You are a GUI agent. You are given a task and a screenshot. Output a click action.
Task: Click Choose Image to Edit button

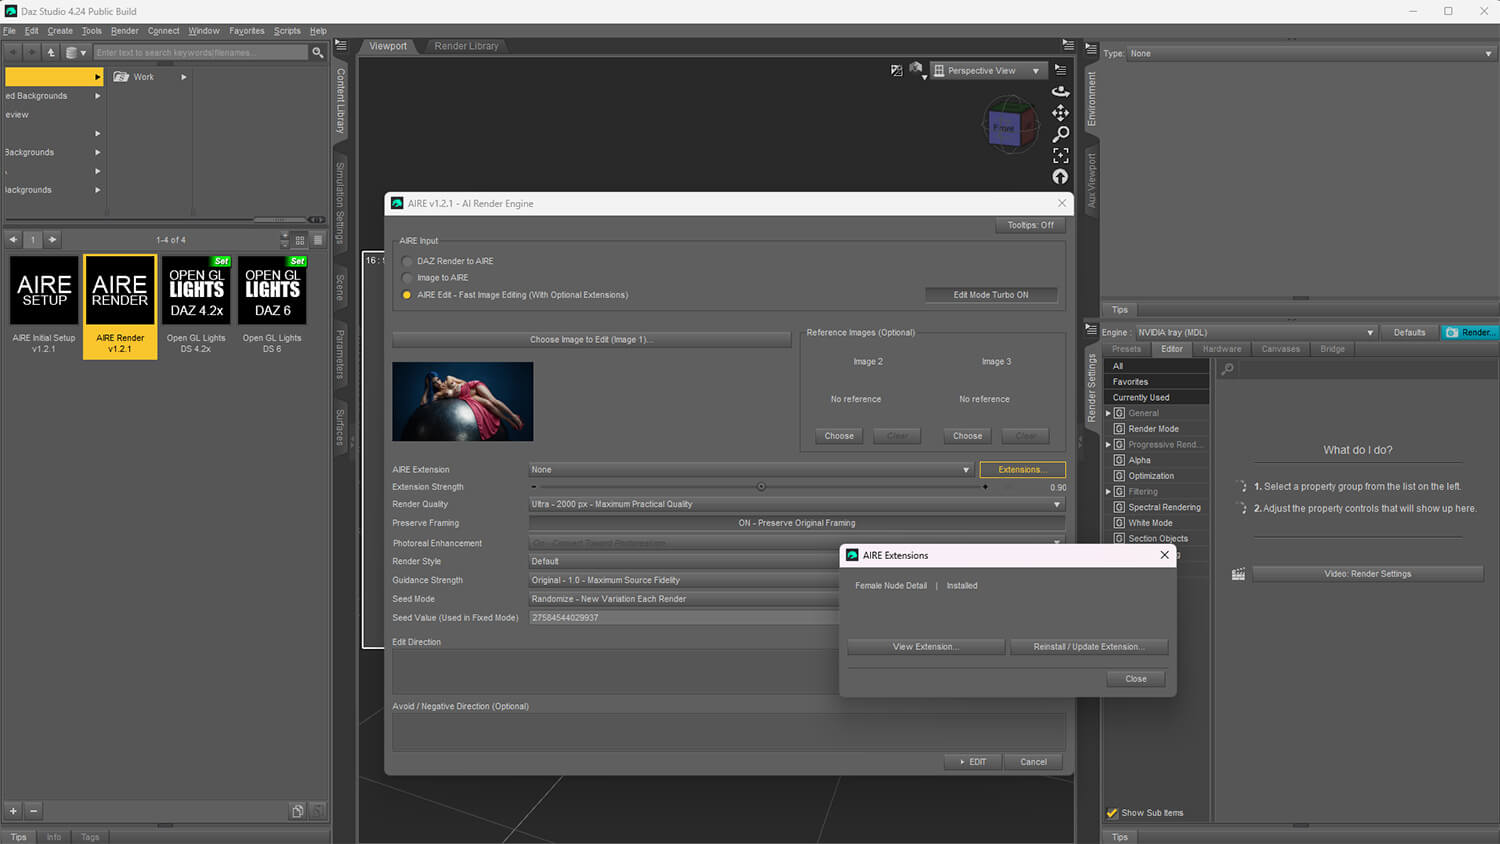(591, 340)
